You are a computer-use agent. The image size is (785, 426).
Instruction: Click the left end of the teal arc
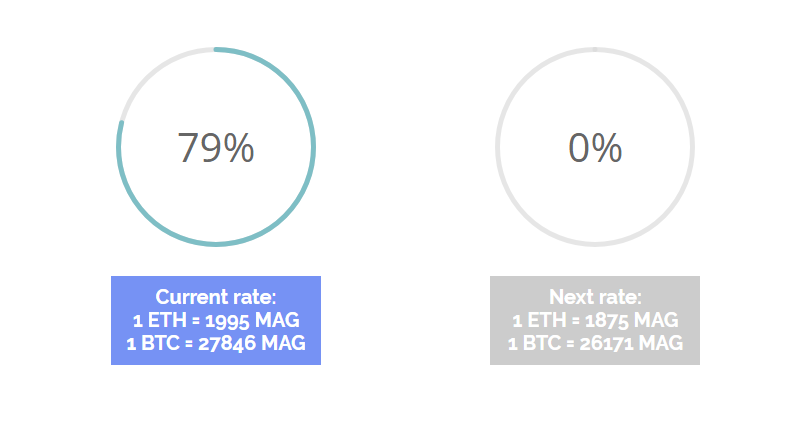[120, 125]
